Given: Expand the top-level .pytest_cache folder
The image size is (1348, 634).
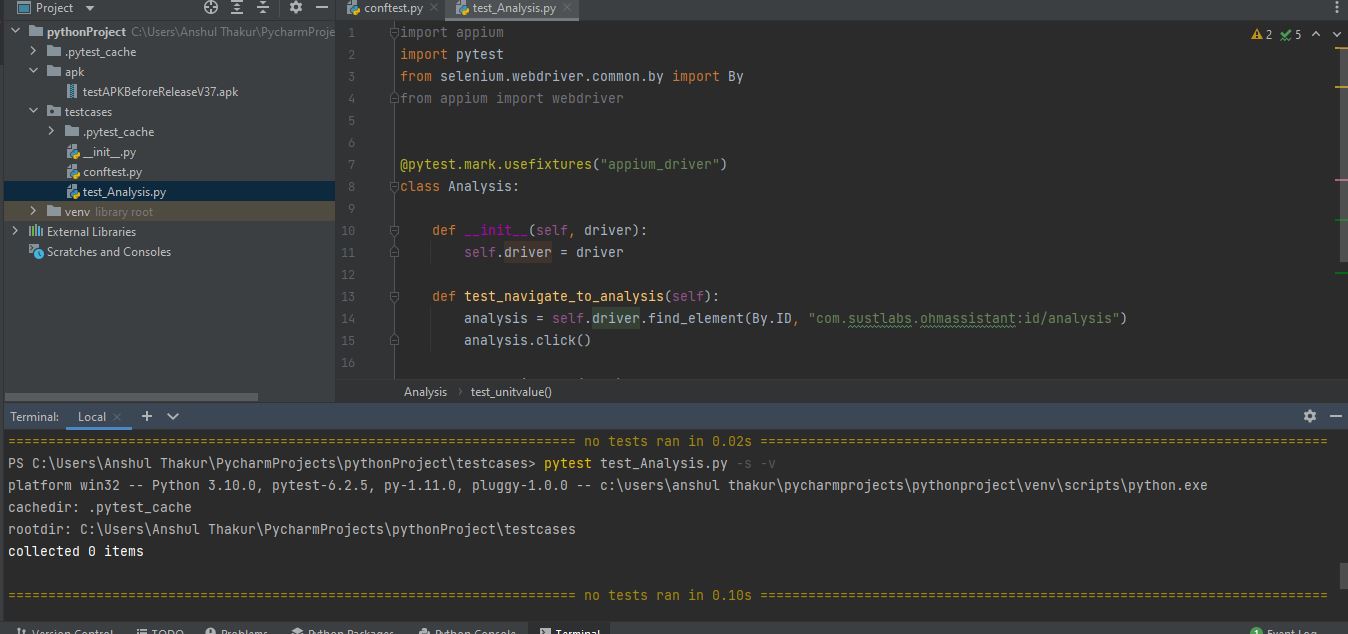Looking at the screenshot, I should pos(34,52).
